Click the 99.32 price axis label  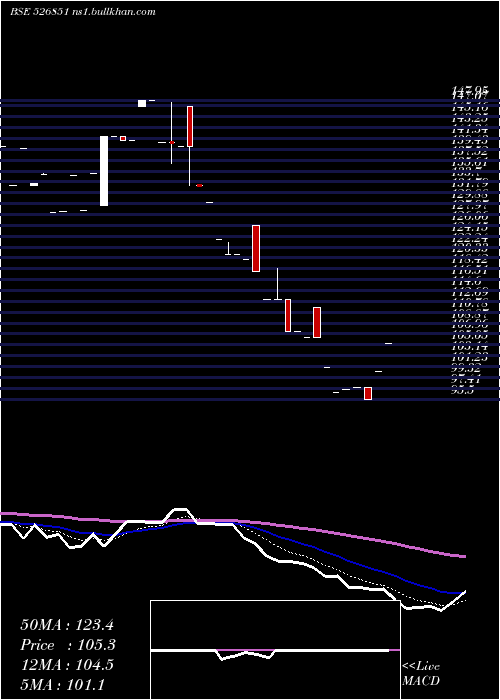pyautogui.click(x=467, y=369)
